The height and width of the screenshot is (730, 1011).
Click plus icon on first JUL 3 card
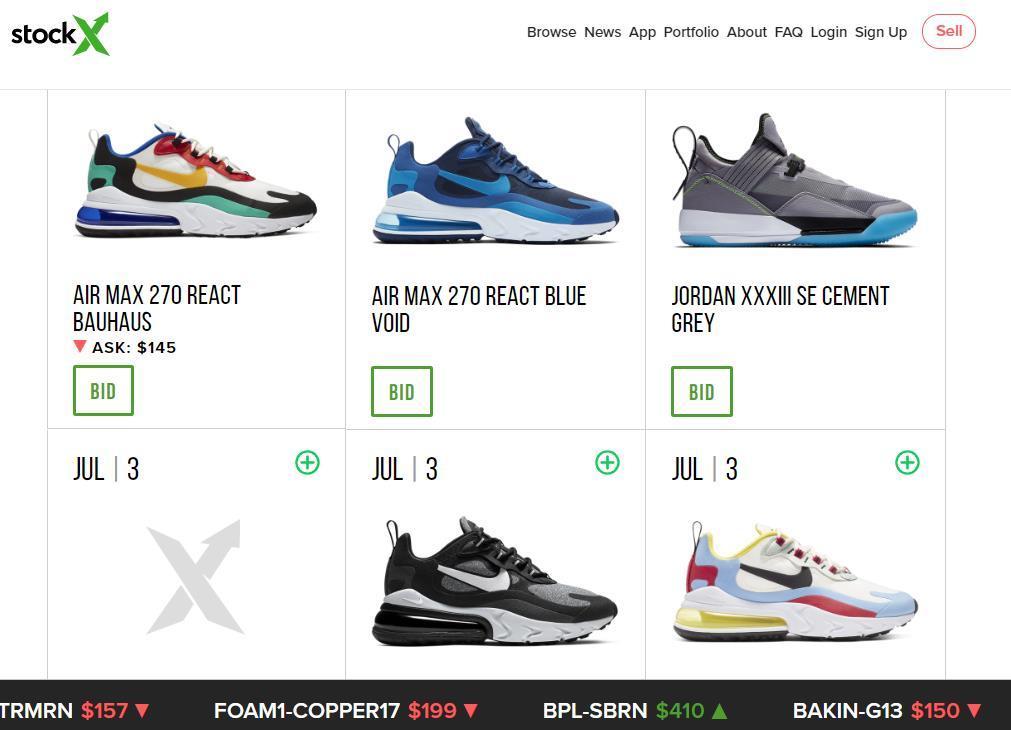coord(308,462)
